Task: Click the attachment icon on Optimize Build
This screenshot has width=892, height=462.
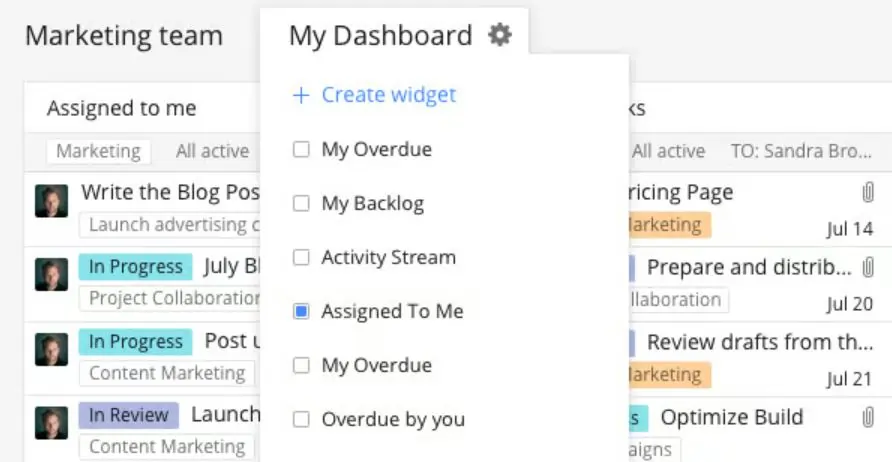Action: pyautogui.click(x=868, y=417)
